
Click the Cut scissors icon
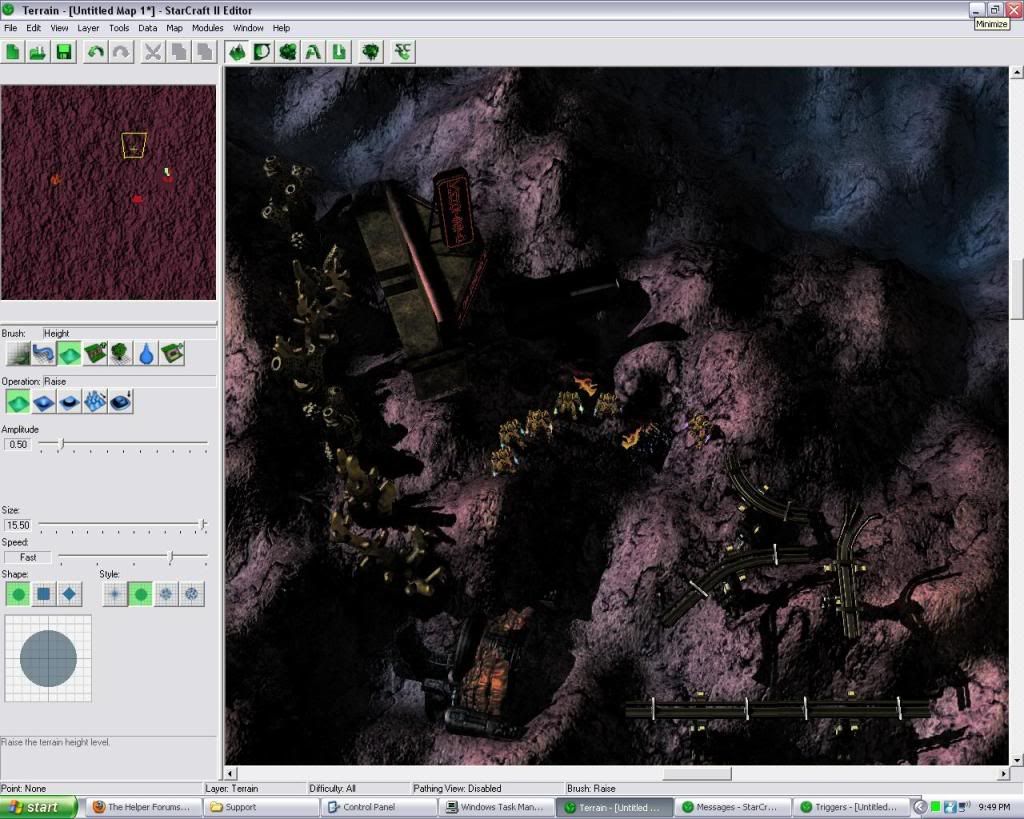pos(153,52)
